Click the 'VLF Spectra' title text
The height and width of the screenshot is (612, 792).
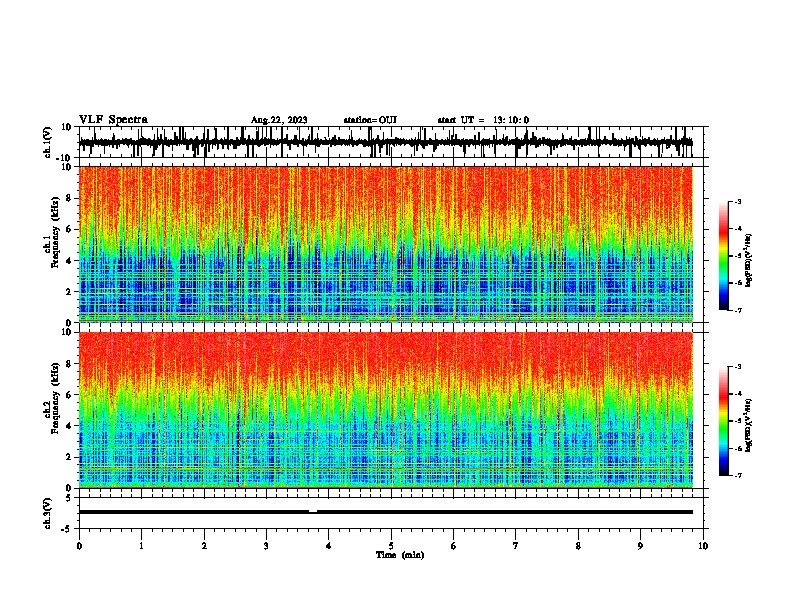[x=113, y=120]
